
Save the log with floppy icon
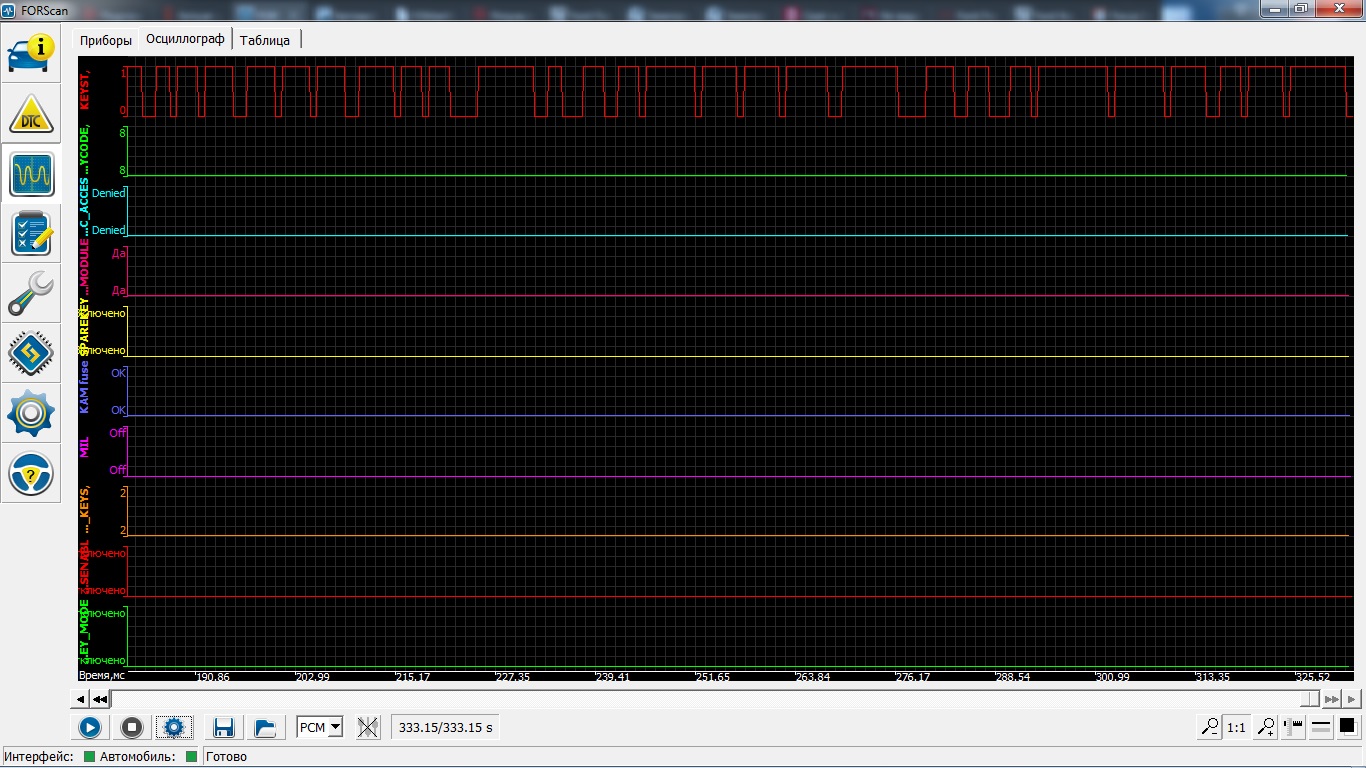(223, 728)
